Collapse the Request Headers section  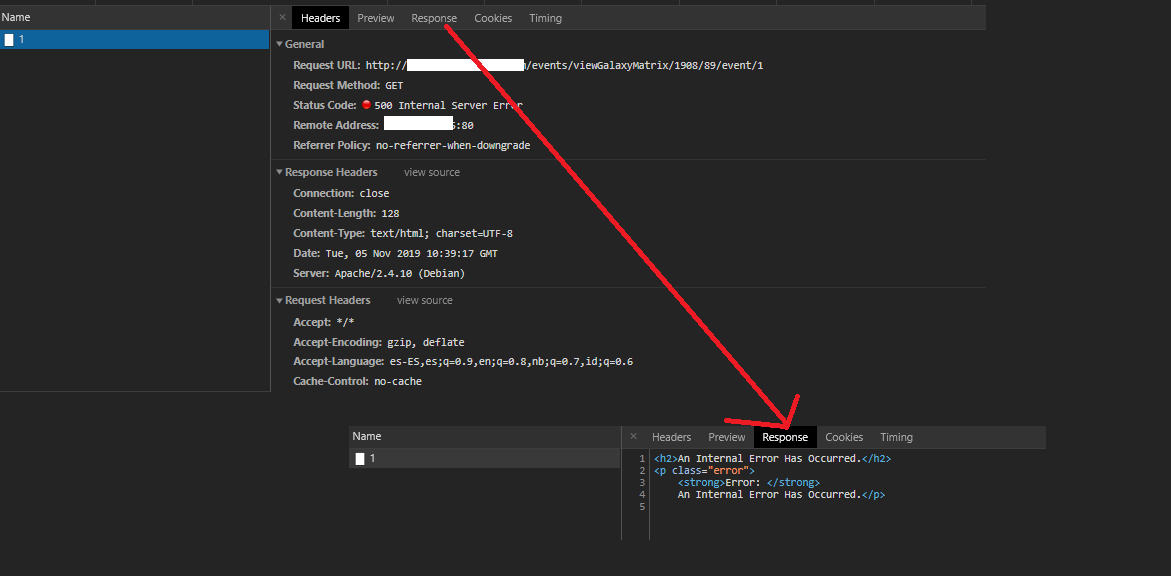[279, 300]
